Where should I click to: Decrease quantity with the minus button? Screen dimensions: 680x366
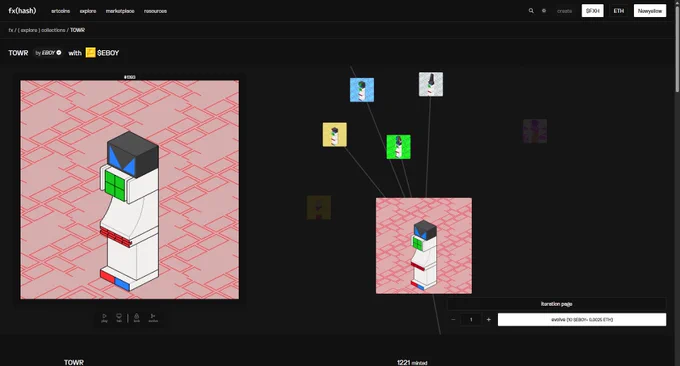(453, 320)
